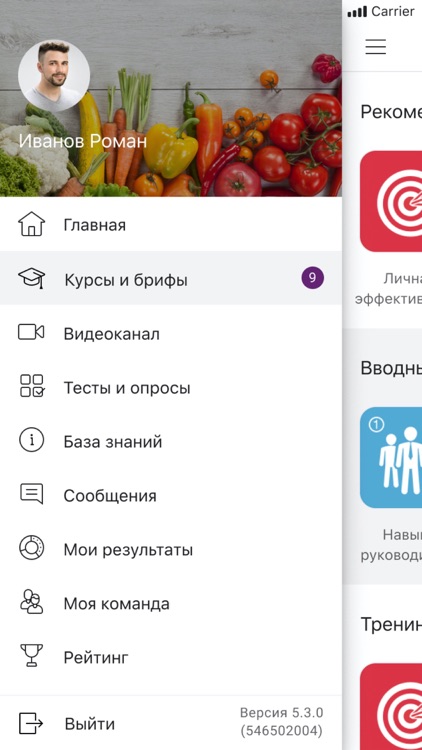Image resolution: width=422 pixels, height=750 pixels.
Task: Open the bottom red target training card
Action: [391, 706]
